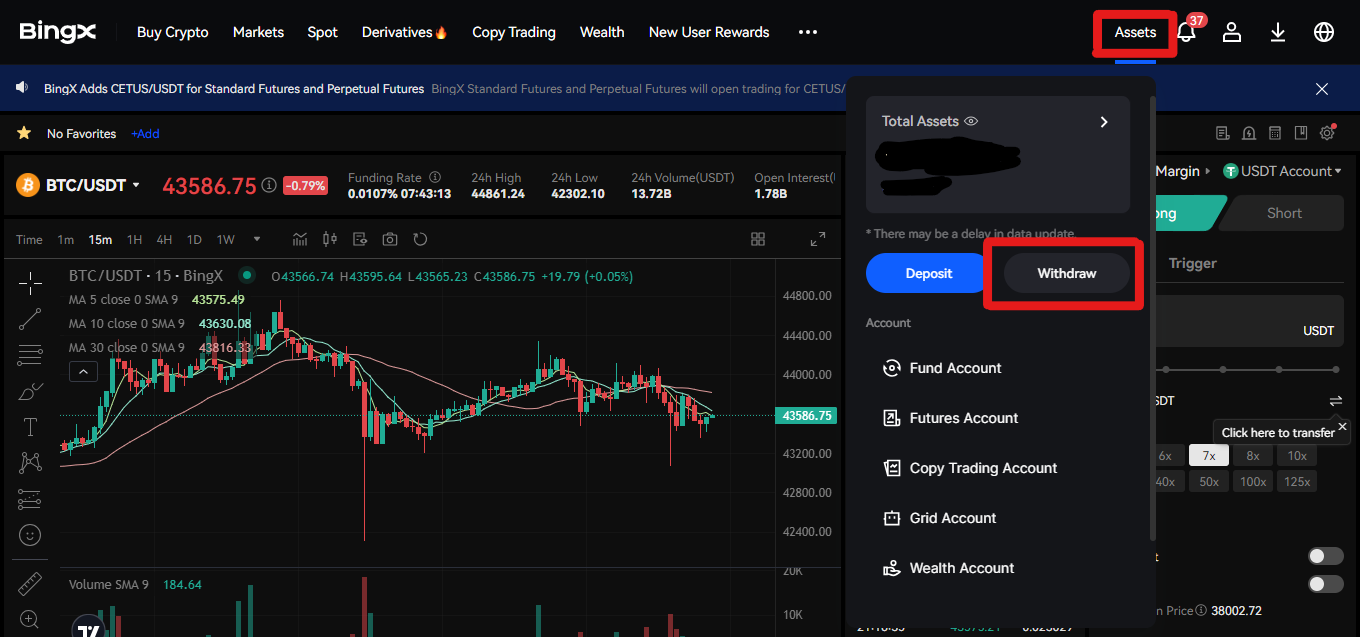Expand chart to fullscreen

(x=818, y=239)
